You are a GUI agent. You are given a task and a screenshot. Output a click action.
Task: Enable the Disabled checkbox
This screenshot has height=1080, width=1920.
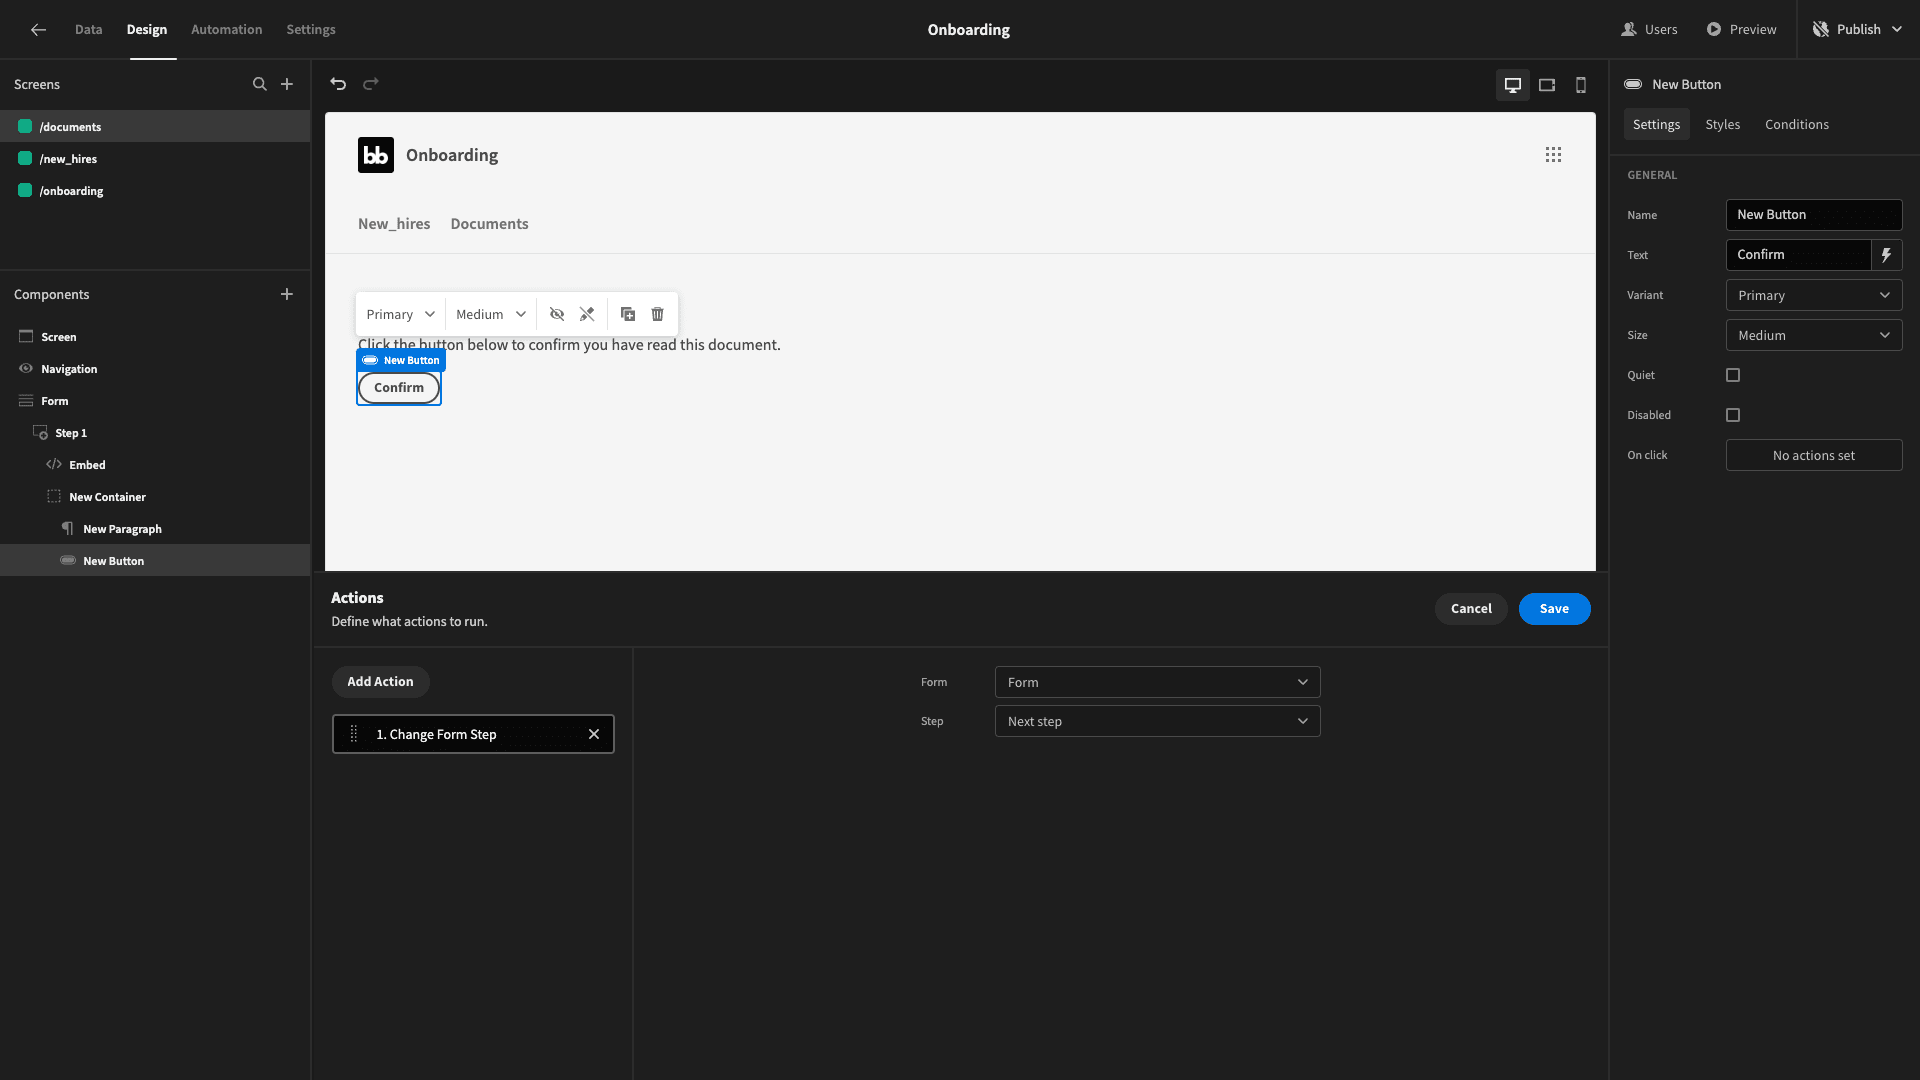click(1733, 415)
